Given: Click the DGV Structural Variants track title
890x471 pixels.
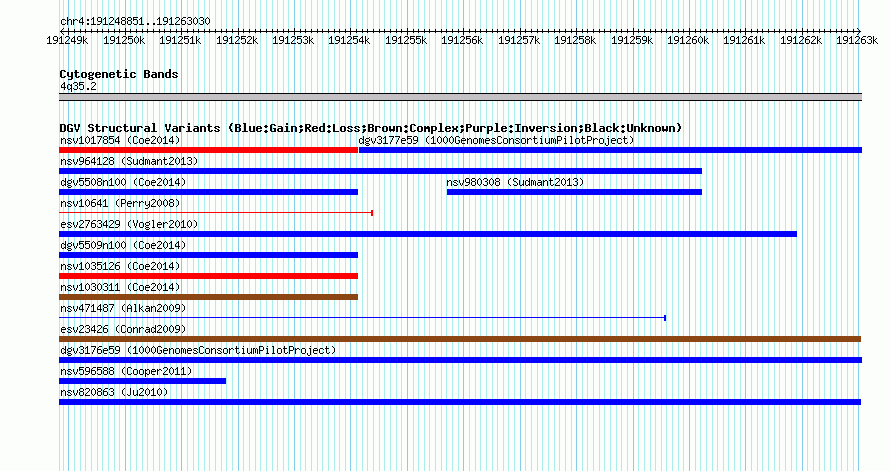Looking at the screenshot, I should coord(371,128).
